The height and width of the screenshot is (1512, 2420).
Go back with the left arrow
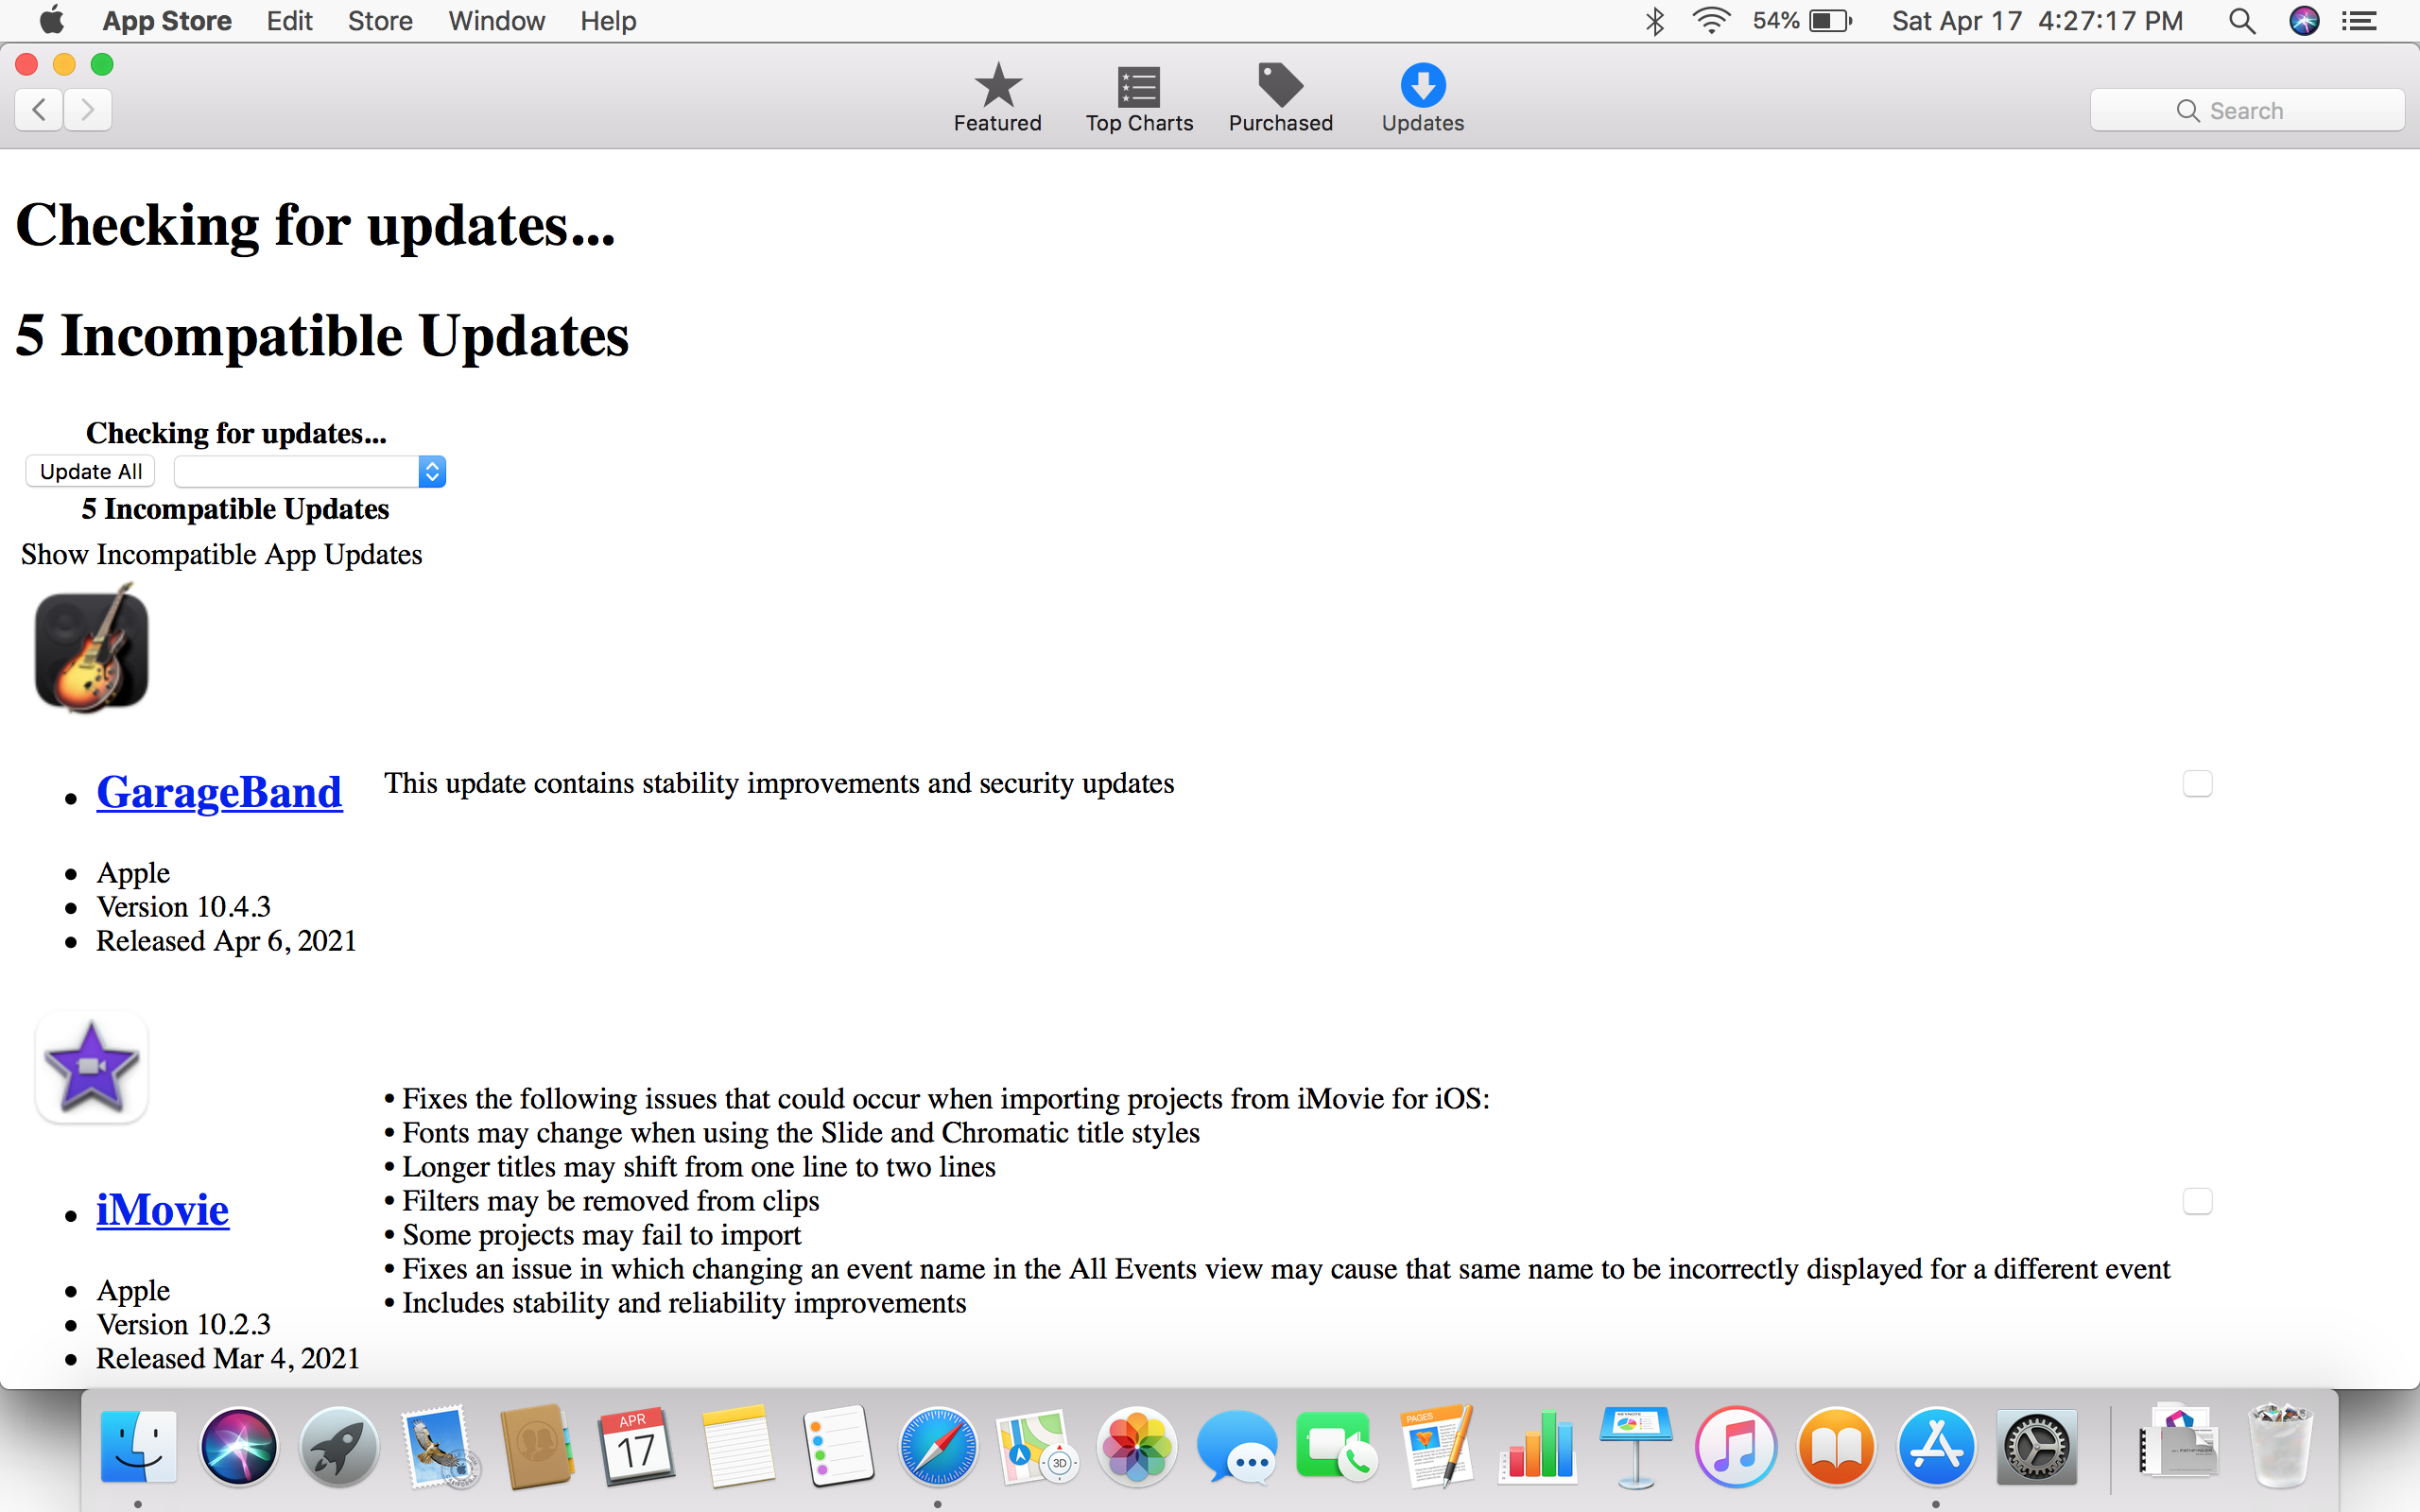tap(40, 109)
